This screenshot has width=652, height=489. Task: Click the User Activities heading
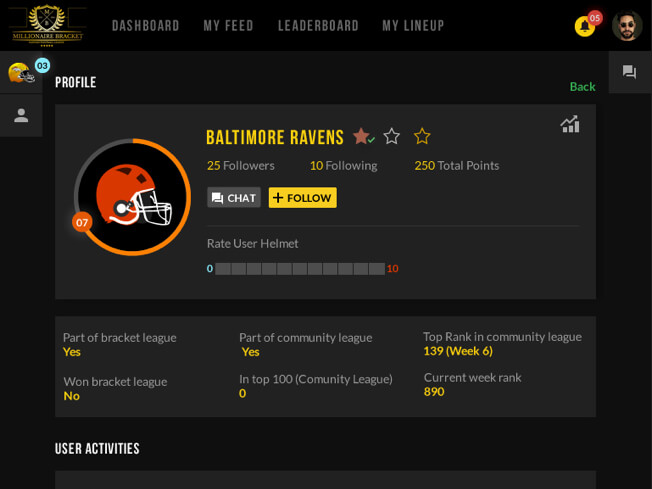pos(97,449)
